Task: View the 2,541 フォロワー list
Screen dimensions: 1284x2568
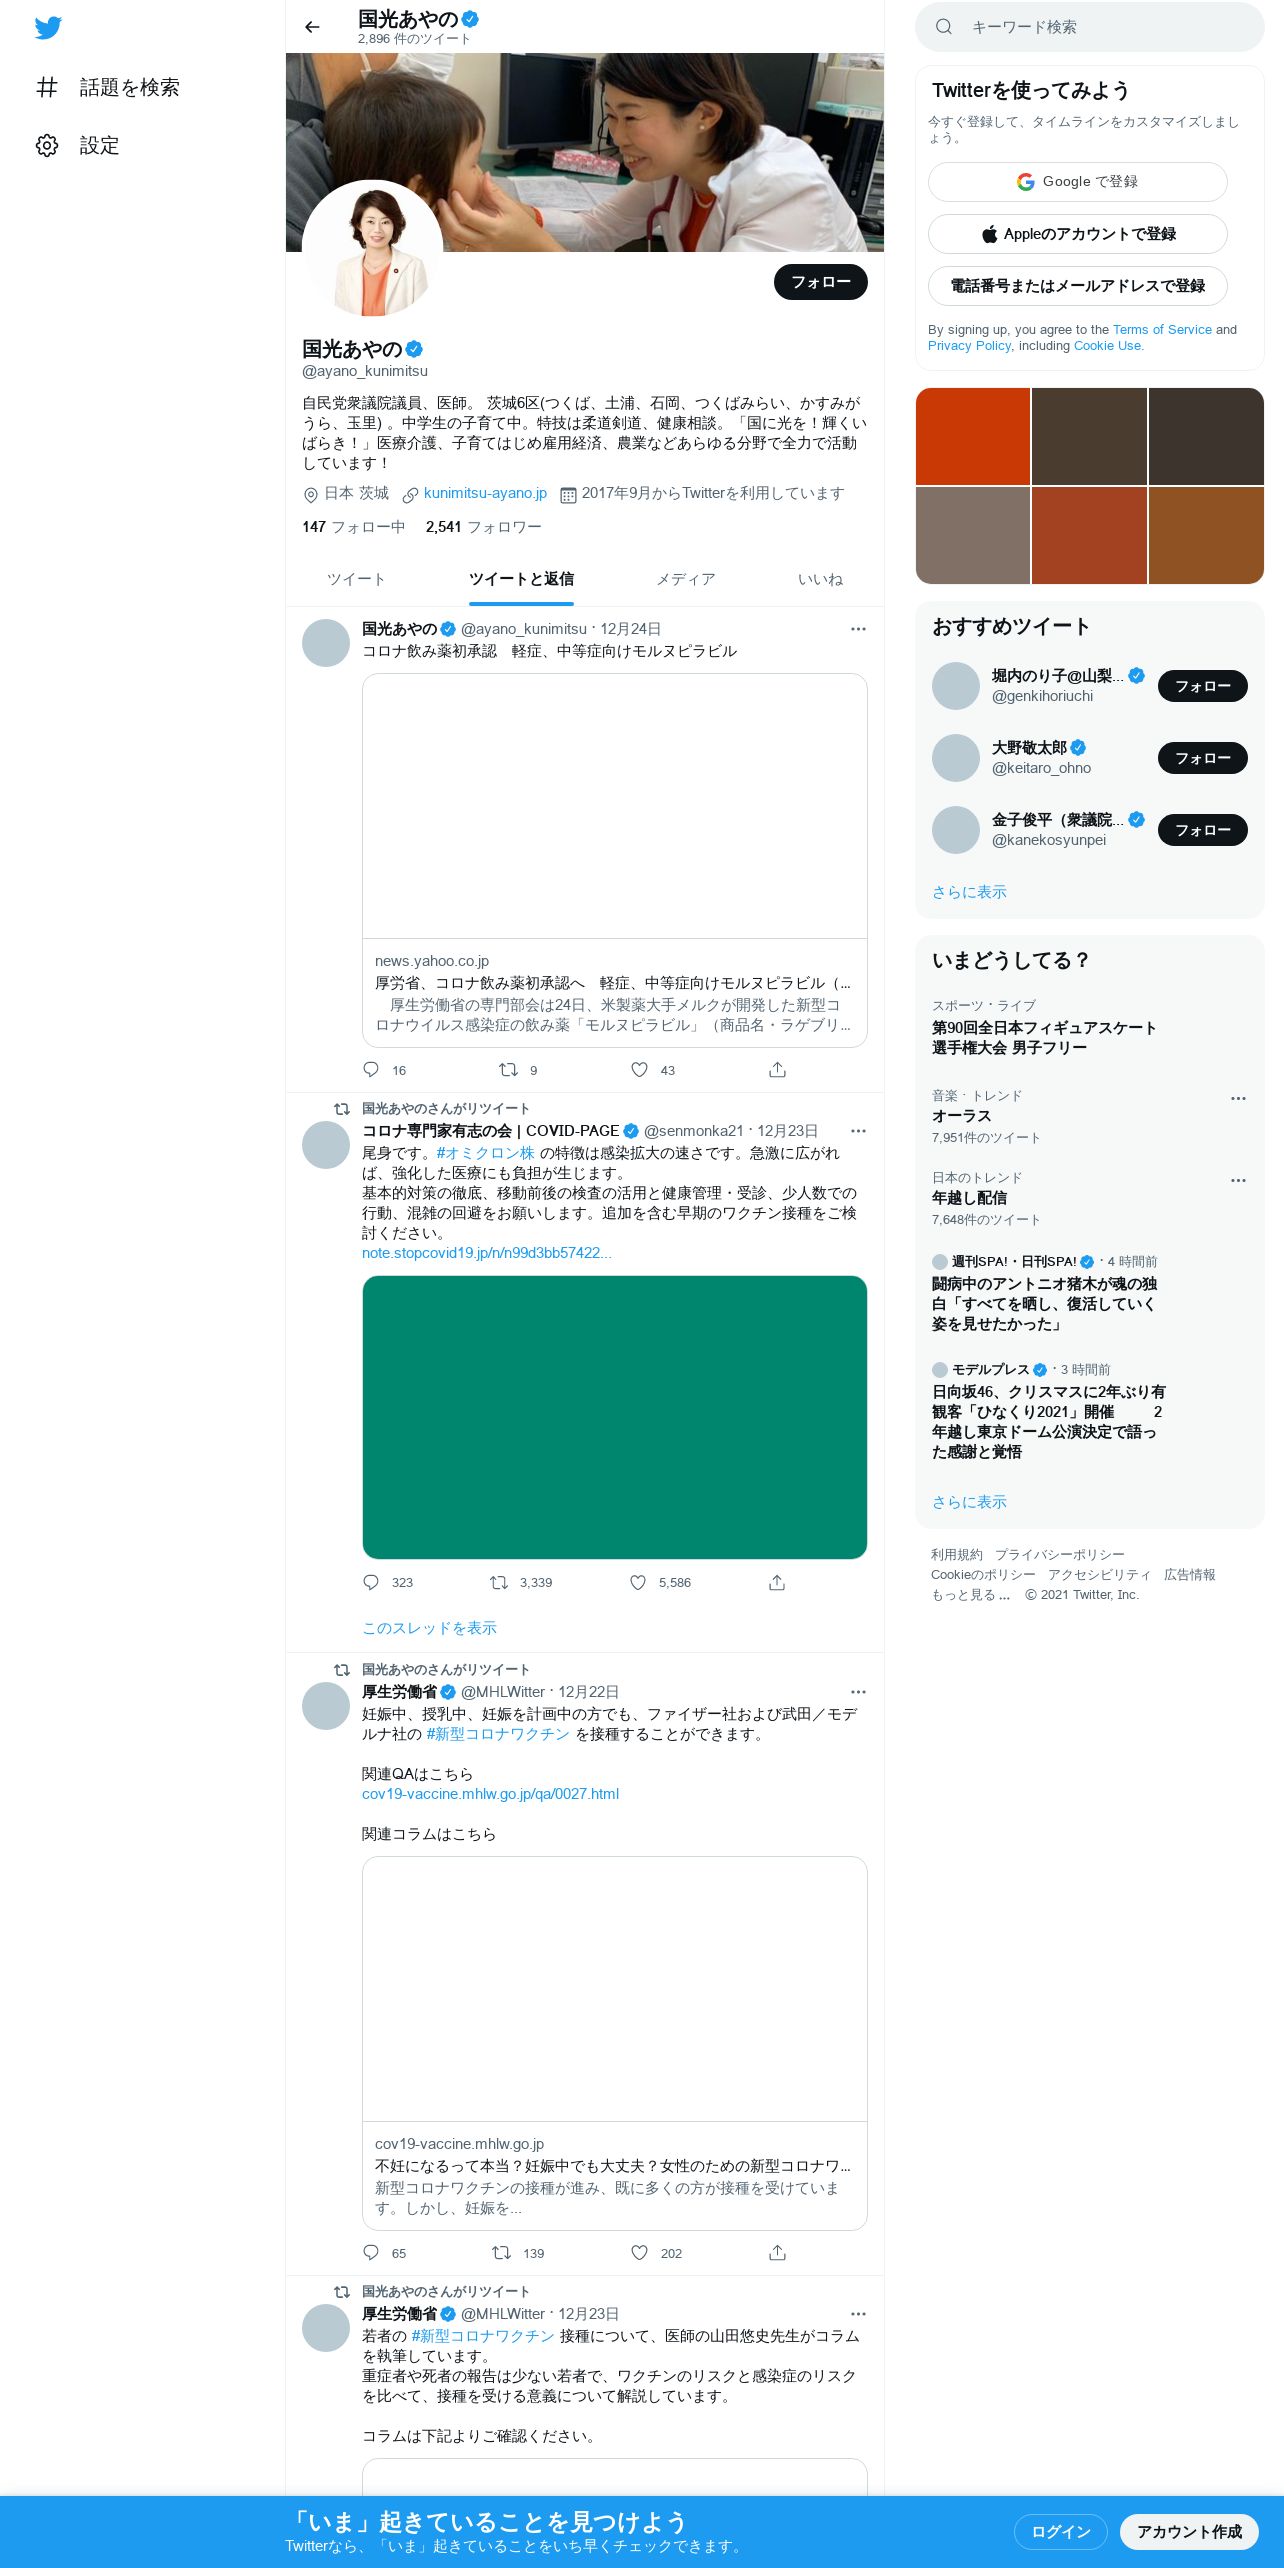Action: (x=483, y=527)
